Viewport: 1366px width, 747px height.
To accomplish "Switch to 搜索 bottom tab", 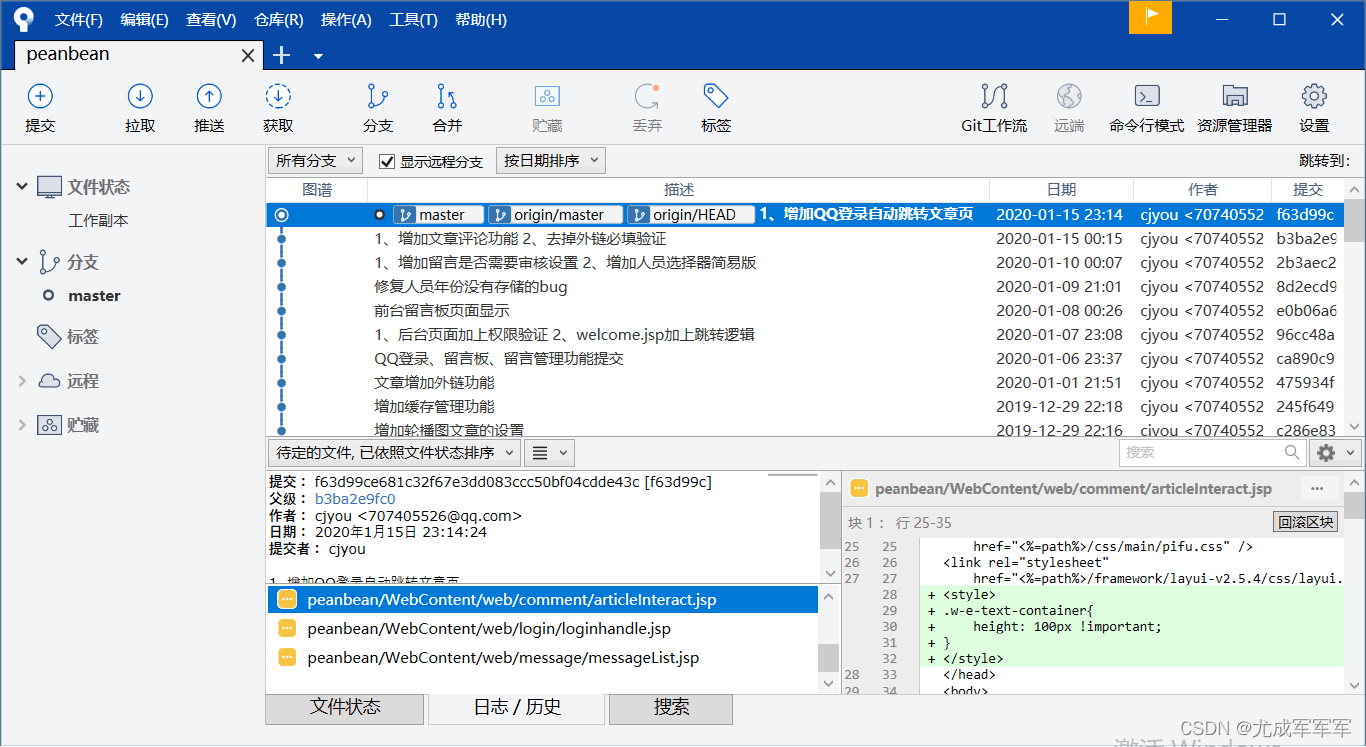I will tap(671, 707).
